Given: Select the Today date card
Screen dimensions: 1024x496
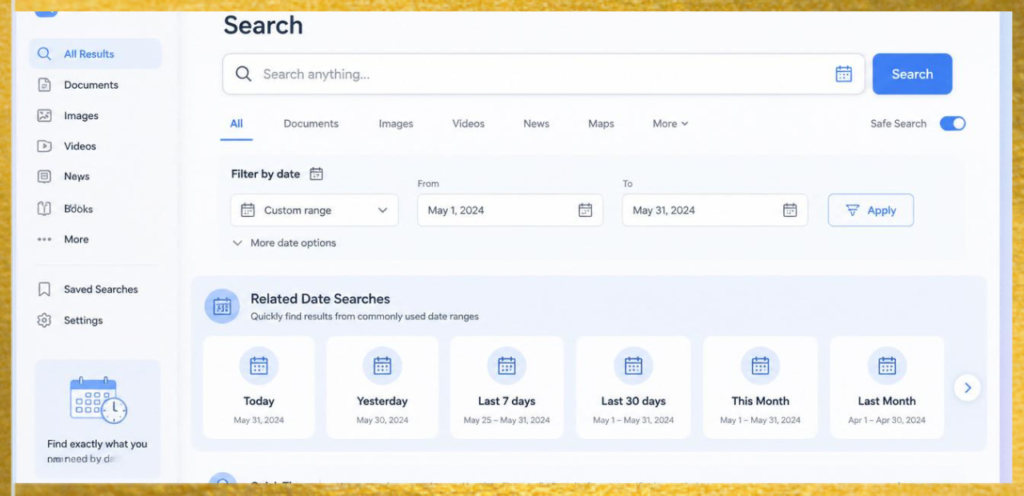Looking at the screenshot, I should pyautogui.click(x=259, y=388).
